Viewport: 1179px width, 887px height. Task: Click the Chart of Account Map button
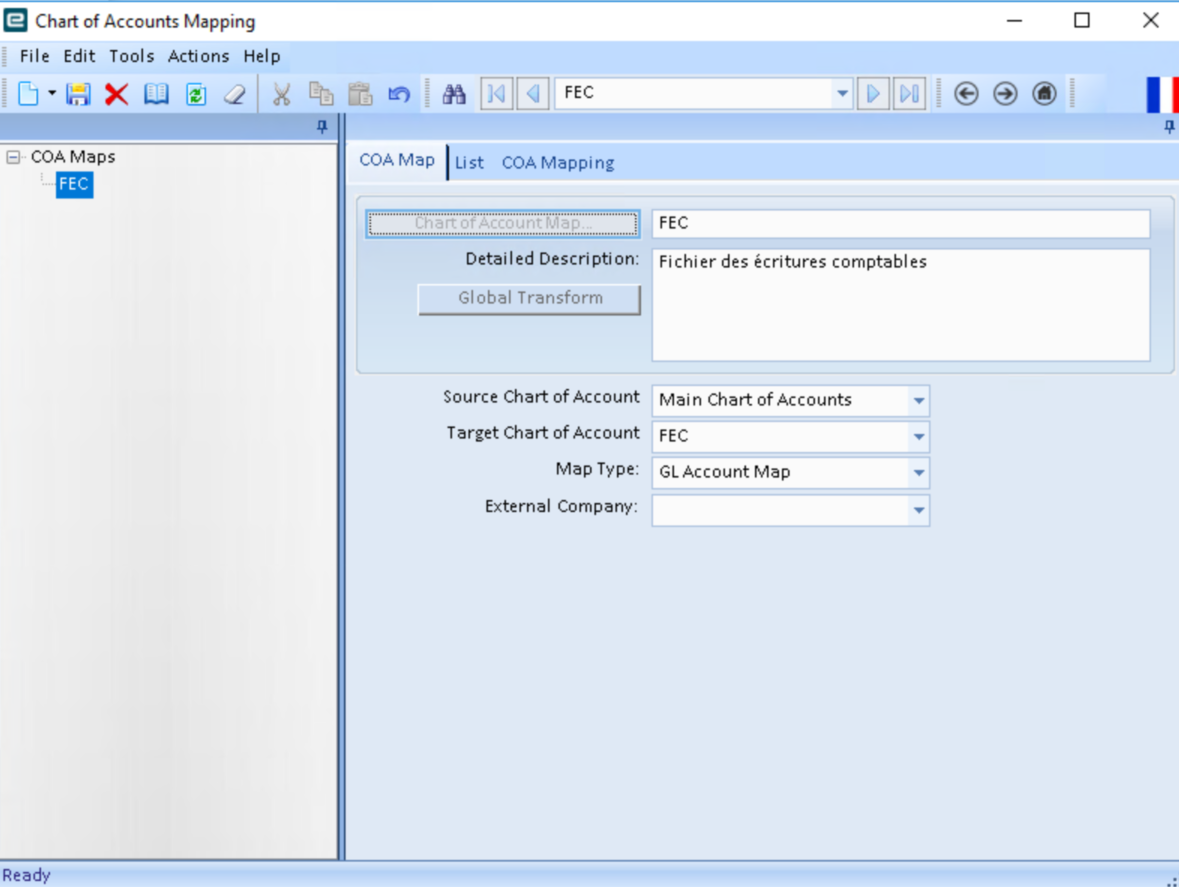pos(503,223)
